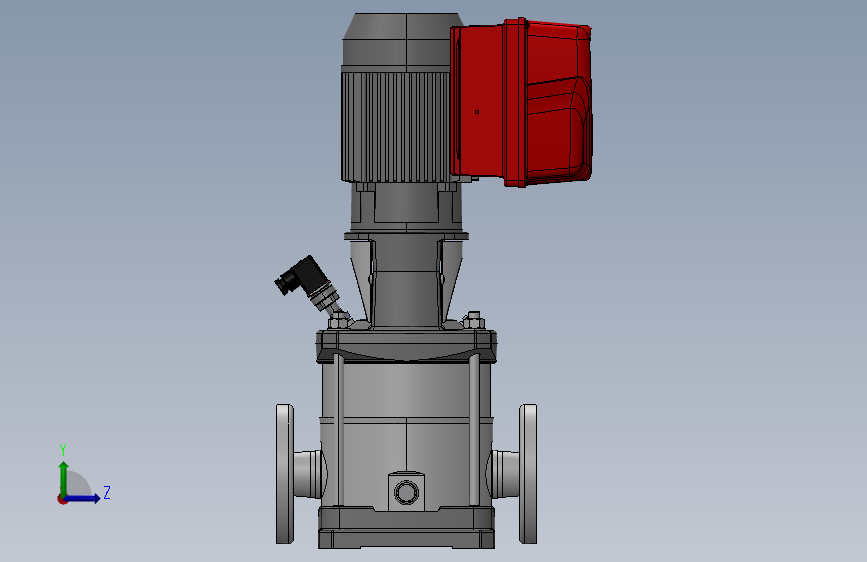Select the hex nut on the right of the pump head
This screenshot has height=562, width=867.
(x=473, y=320)
